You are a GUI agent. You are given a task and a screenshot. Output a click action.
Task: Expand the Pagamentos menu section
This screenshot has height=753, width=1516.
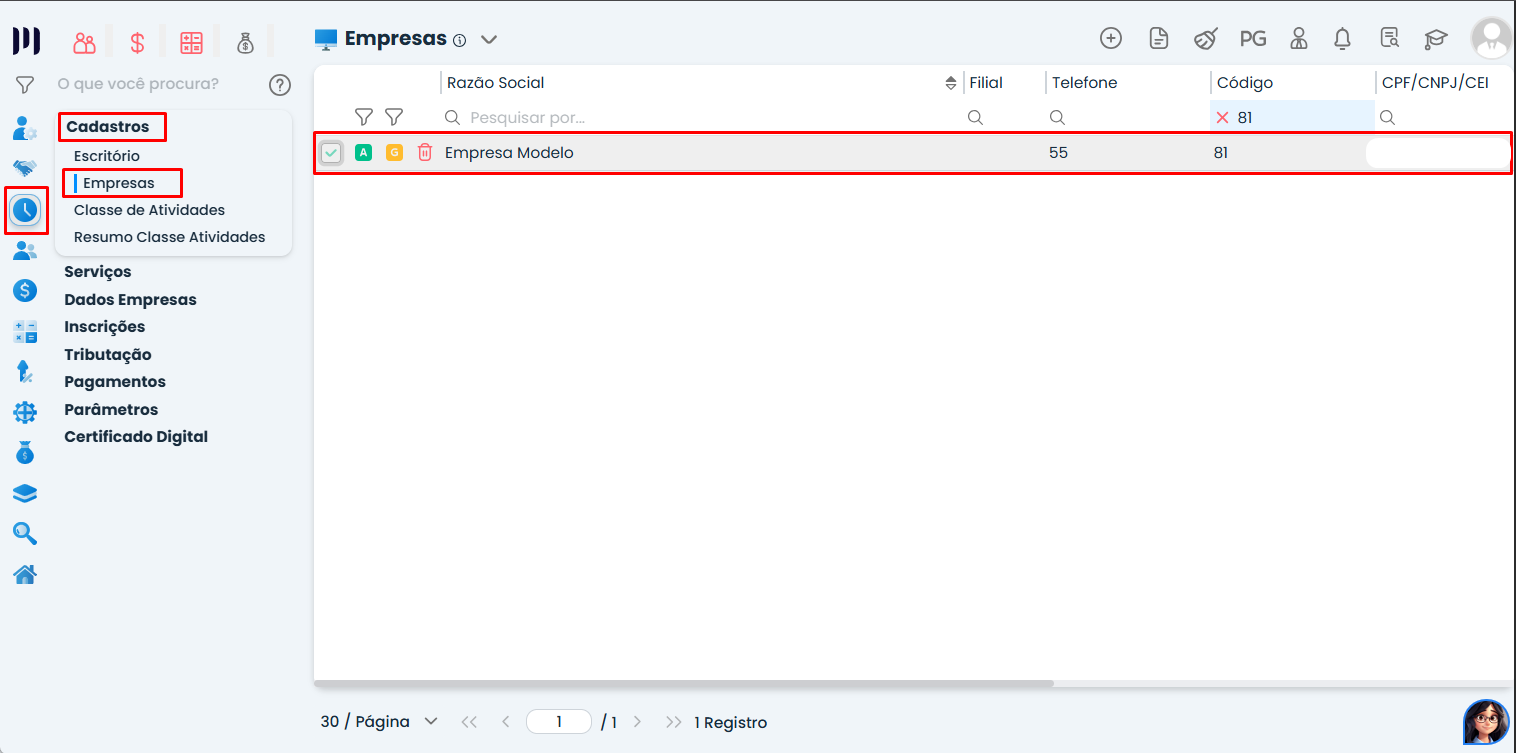pyautogui.click(x=115, y=382)
